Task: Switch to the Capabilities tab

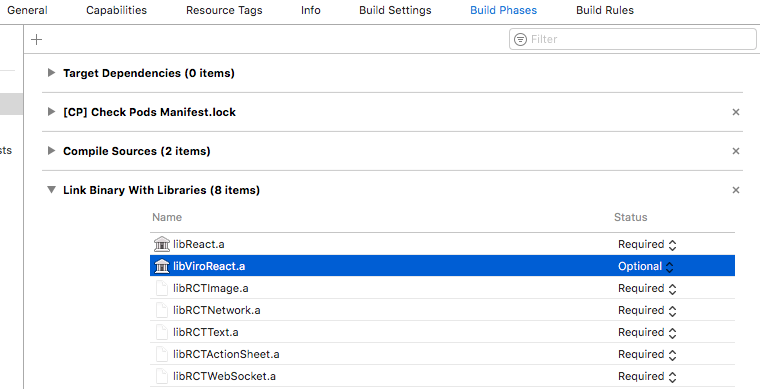Action: pos(116,10)
